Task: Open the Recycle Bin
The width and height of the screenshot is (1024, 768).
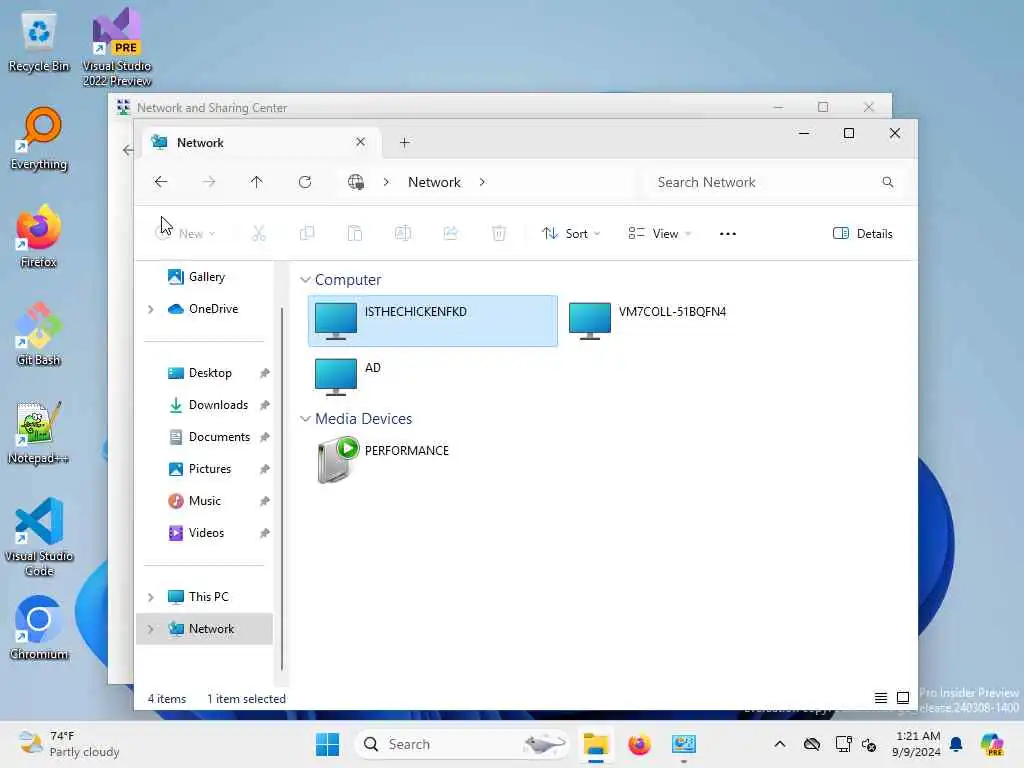Action: pyautogui.click(x=39, y=42)
